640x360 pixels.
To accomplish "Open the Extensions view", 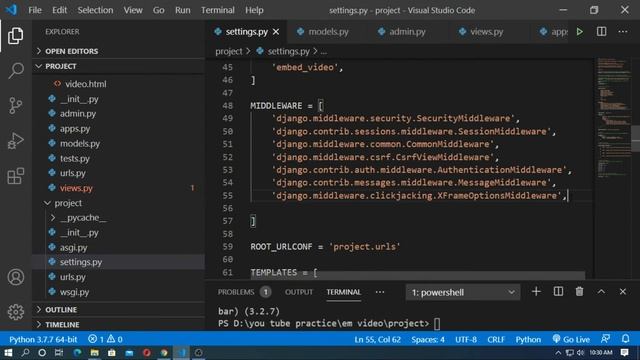I will (x=16, y=176).
